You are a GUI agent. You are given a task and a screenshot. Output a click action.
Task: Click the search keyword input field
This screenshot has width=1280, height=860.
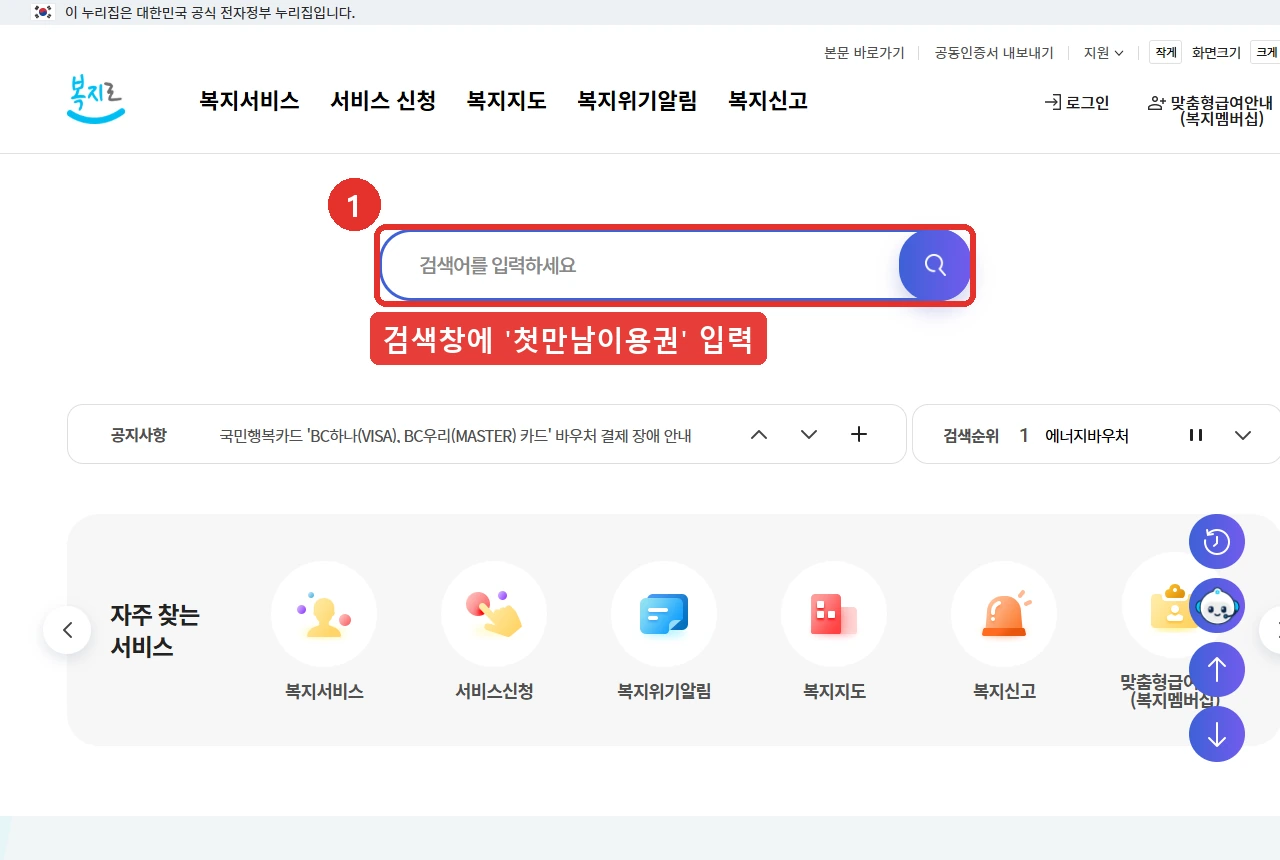[640, 265]
